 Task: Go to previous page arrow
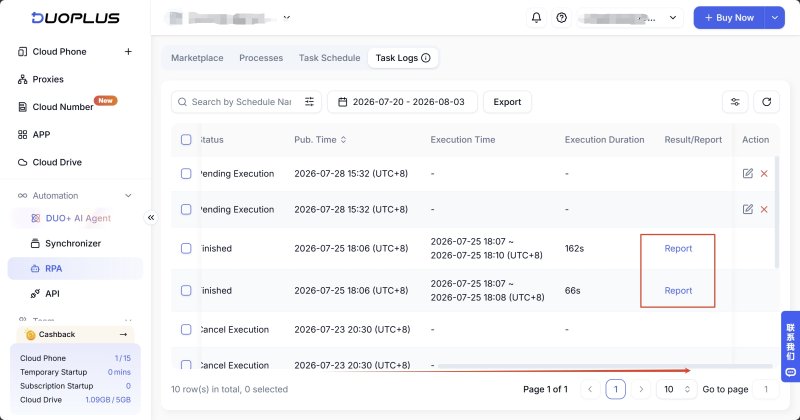tap(590, 389)
